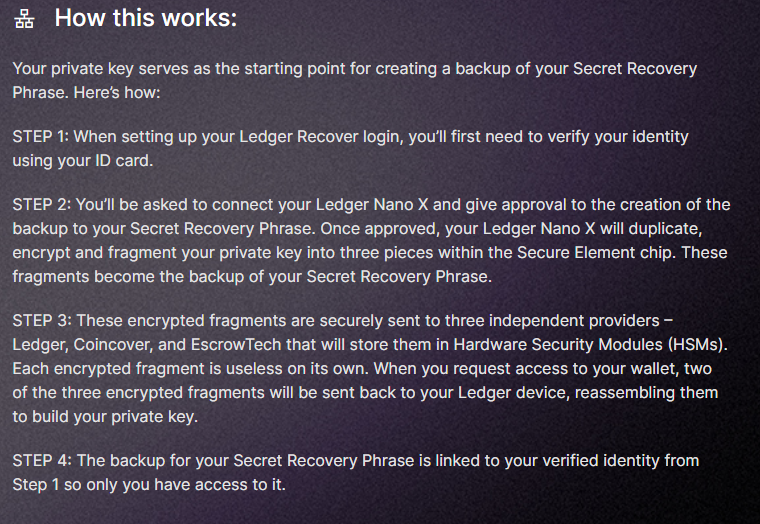Select the 'STEP 4:' label
This screenshot has height=524, width=760.
tap(42, 460)
